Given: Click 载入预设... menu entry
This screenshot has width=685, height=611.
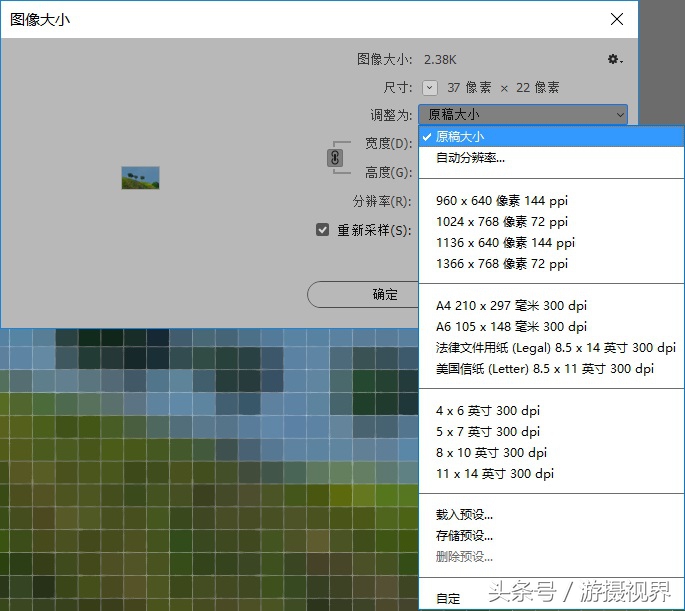Looking at the screenshot, I should point(551,514).
